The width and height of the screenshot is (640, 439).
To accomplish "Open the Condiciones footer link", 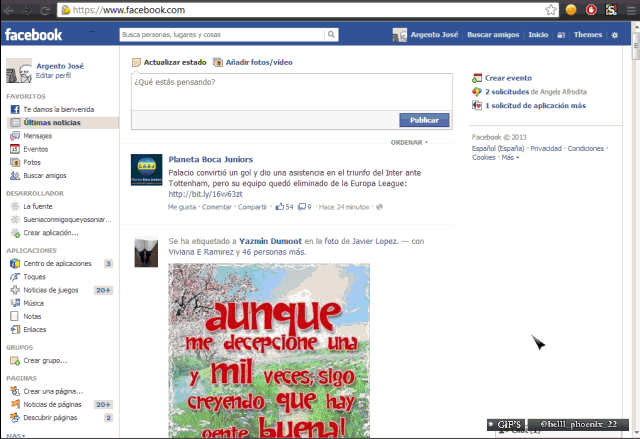I will coord(585,149).
